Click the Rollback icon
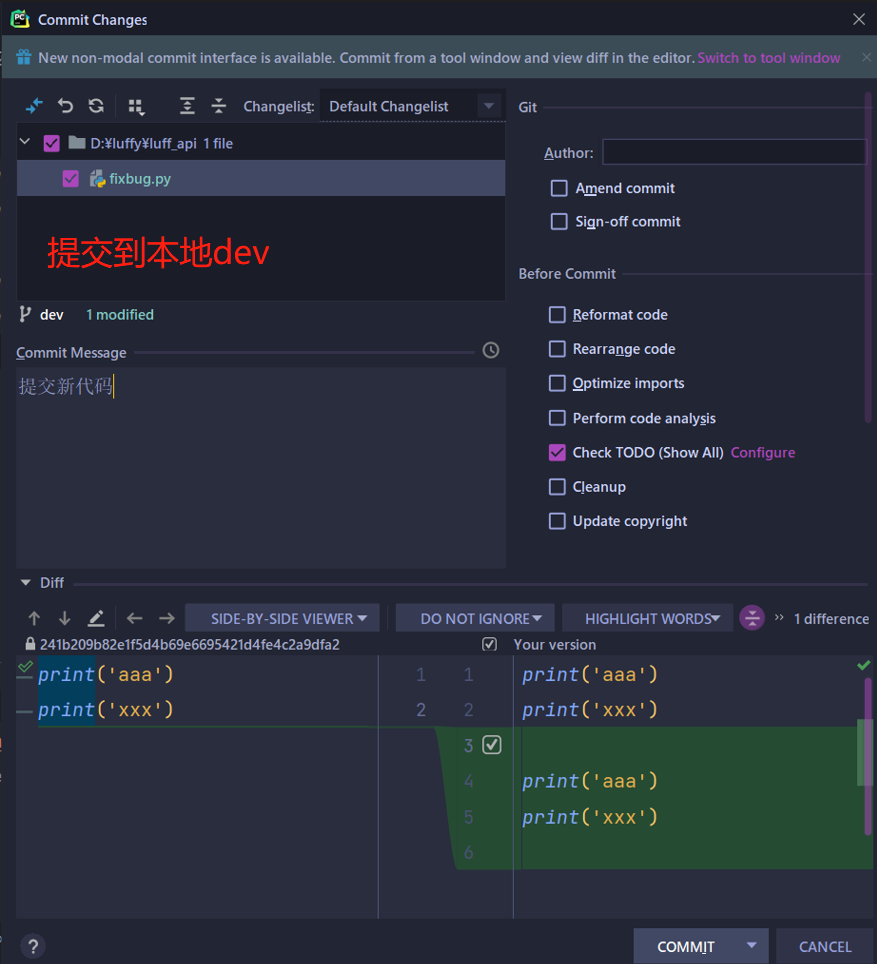Screen dimensions: 877x964 (x=65, y=106)
